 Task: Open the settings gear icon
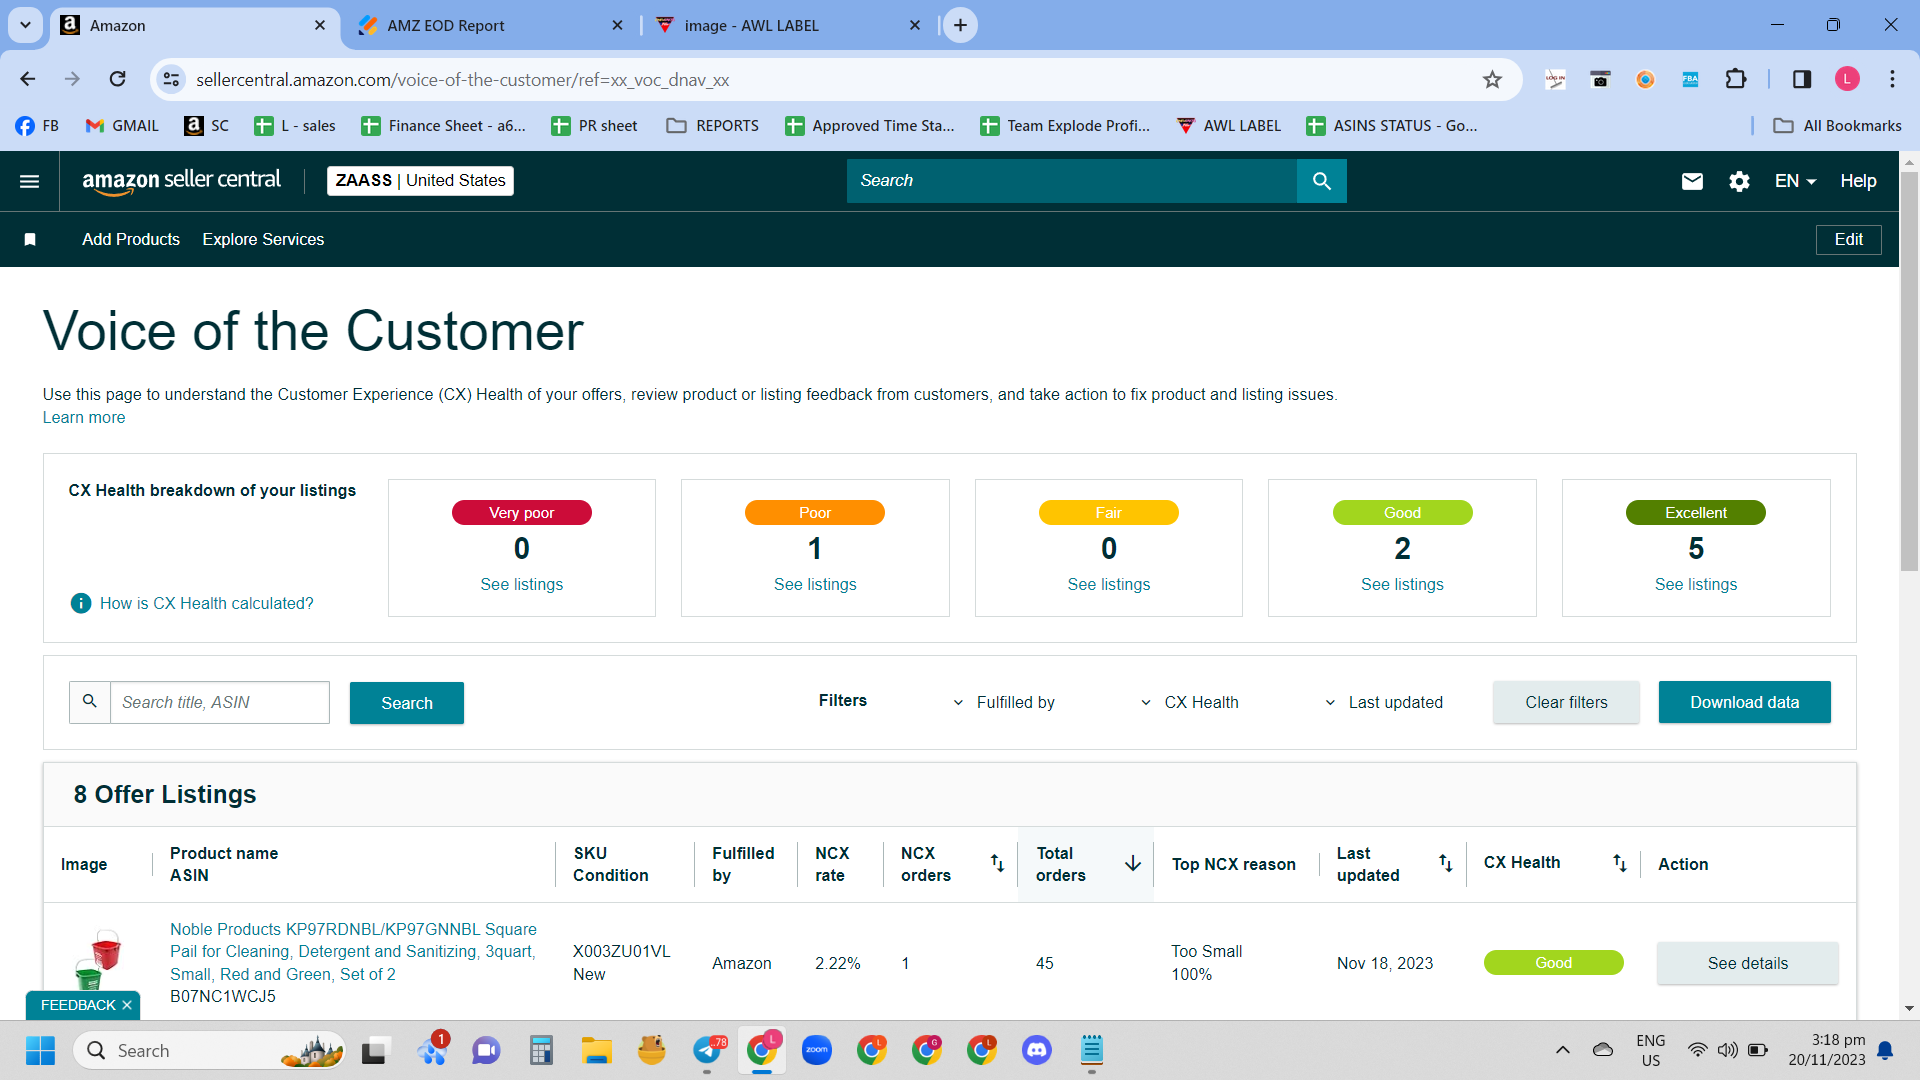point(1739,181)
